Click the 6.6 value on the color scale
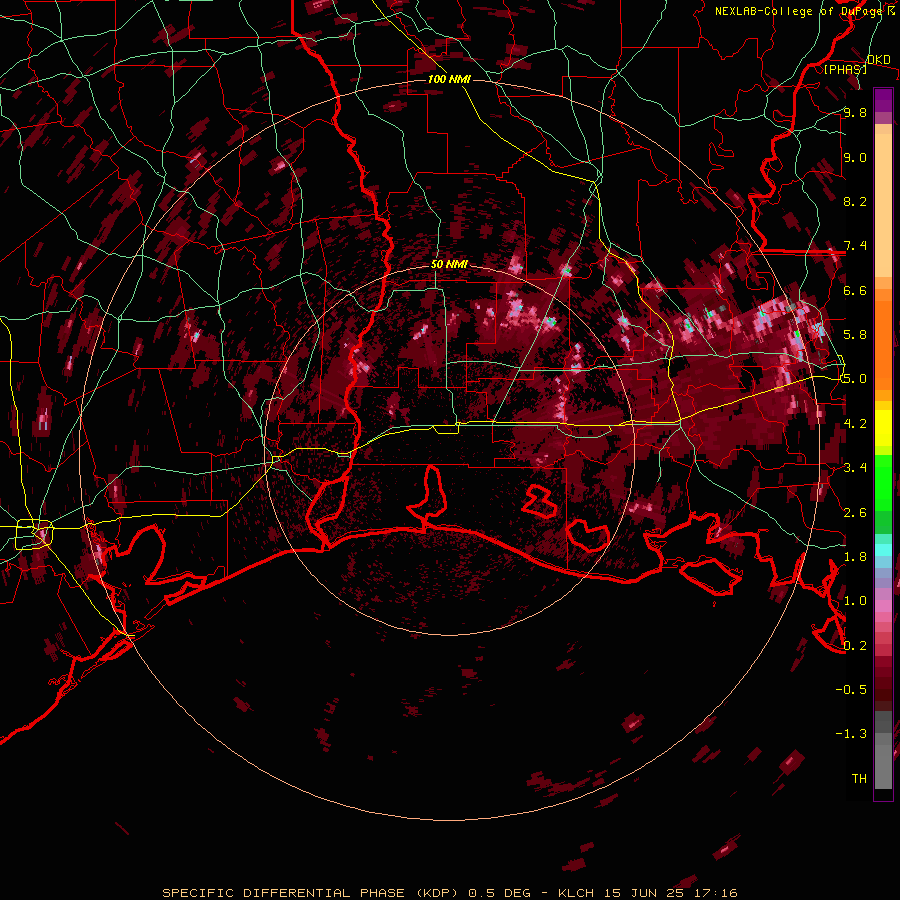900x900 pixels. click(855, 290)
